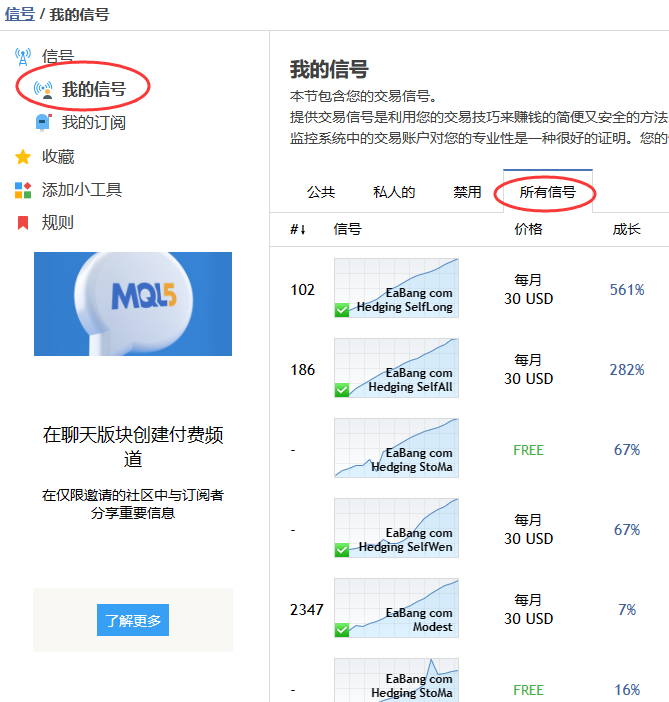
Task: Switch to the 公共 tab
Action: pos(321,192)
